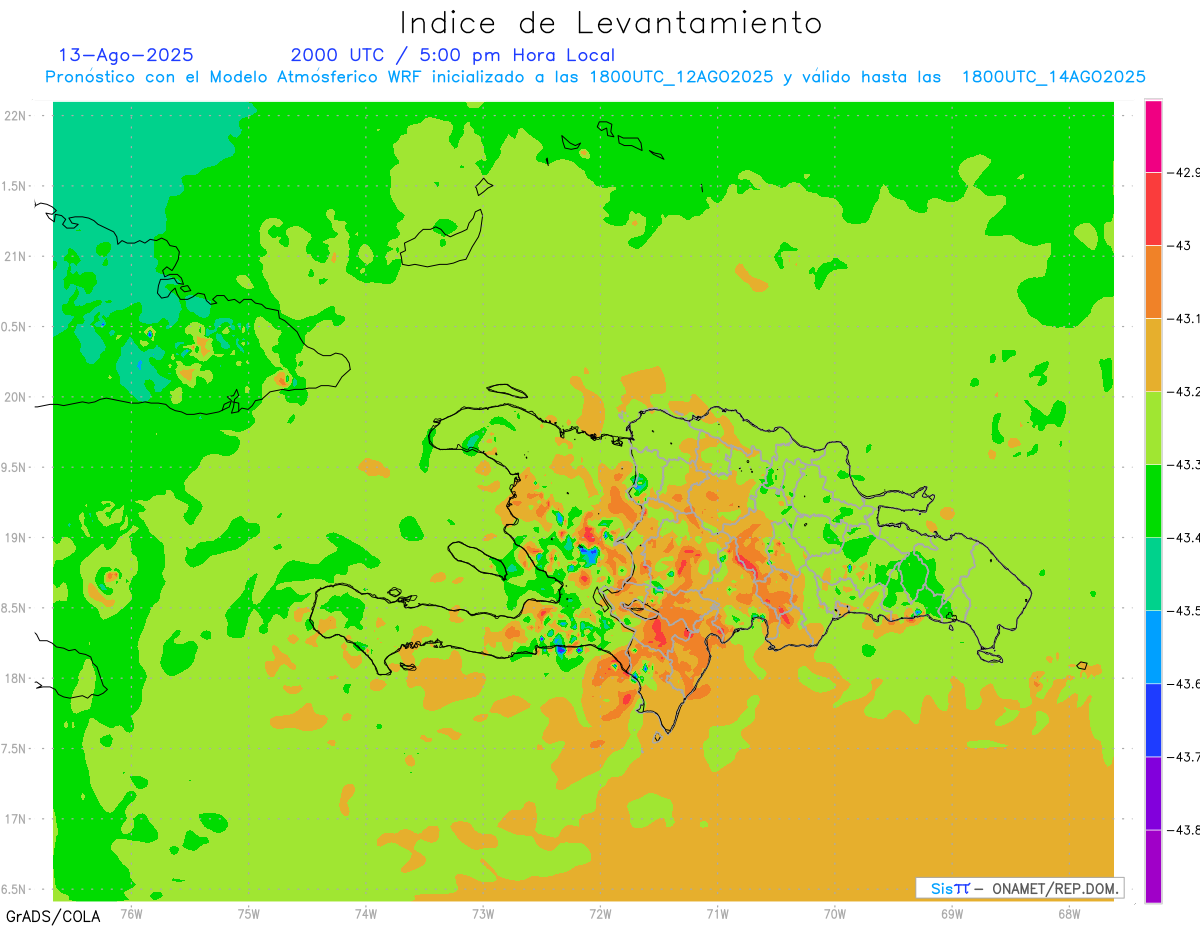
Task: Pick the bright green swatch between -43.3 and -43.4
Action: pos(1153,500)
